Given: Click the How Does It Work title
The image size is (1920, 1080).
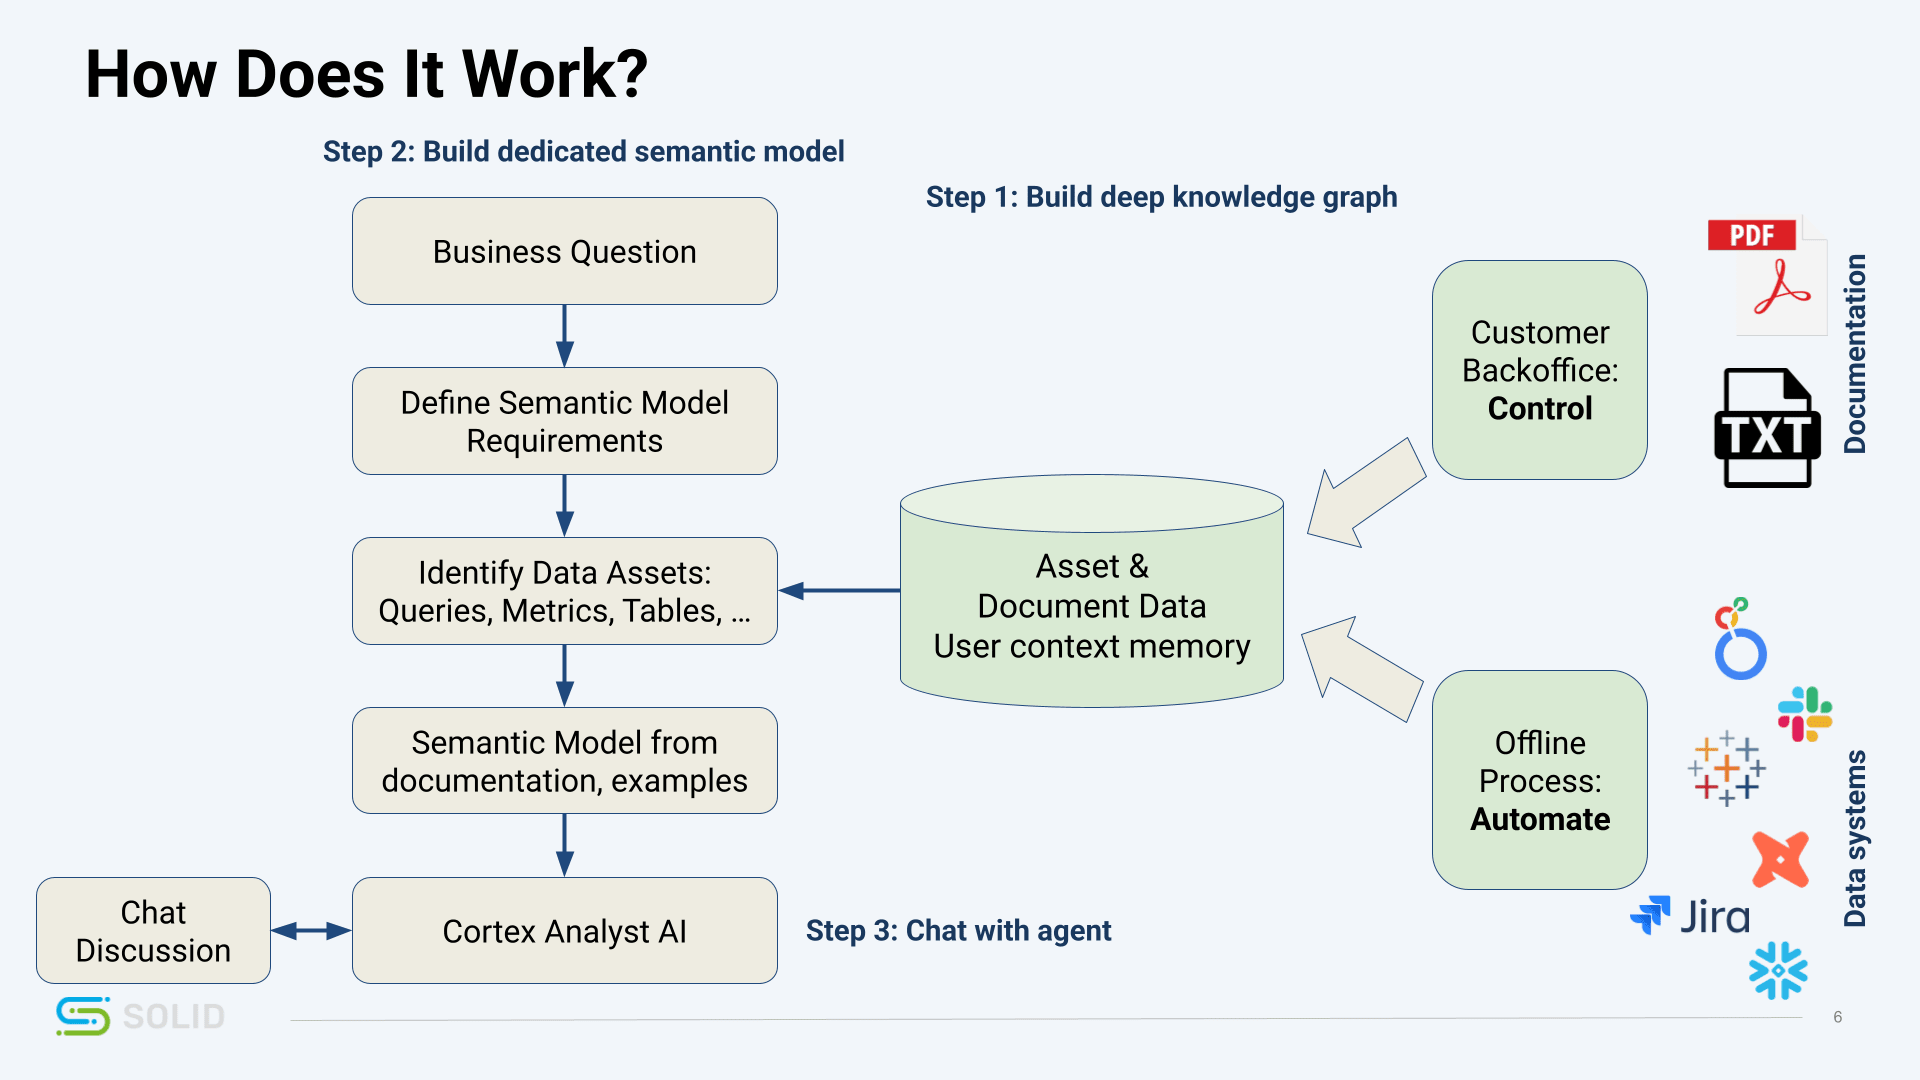Looking at the screenshot, I should pos(366,74).
